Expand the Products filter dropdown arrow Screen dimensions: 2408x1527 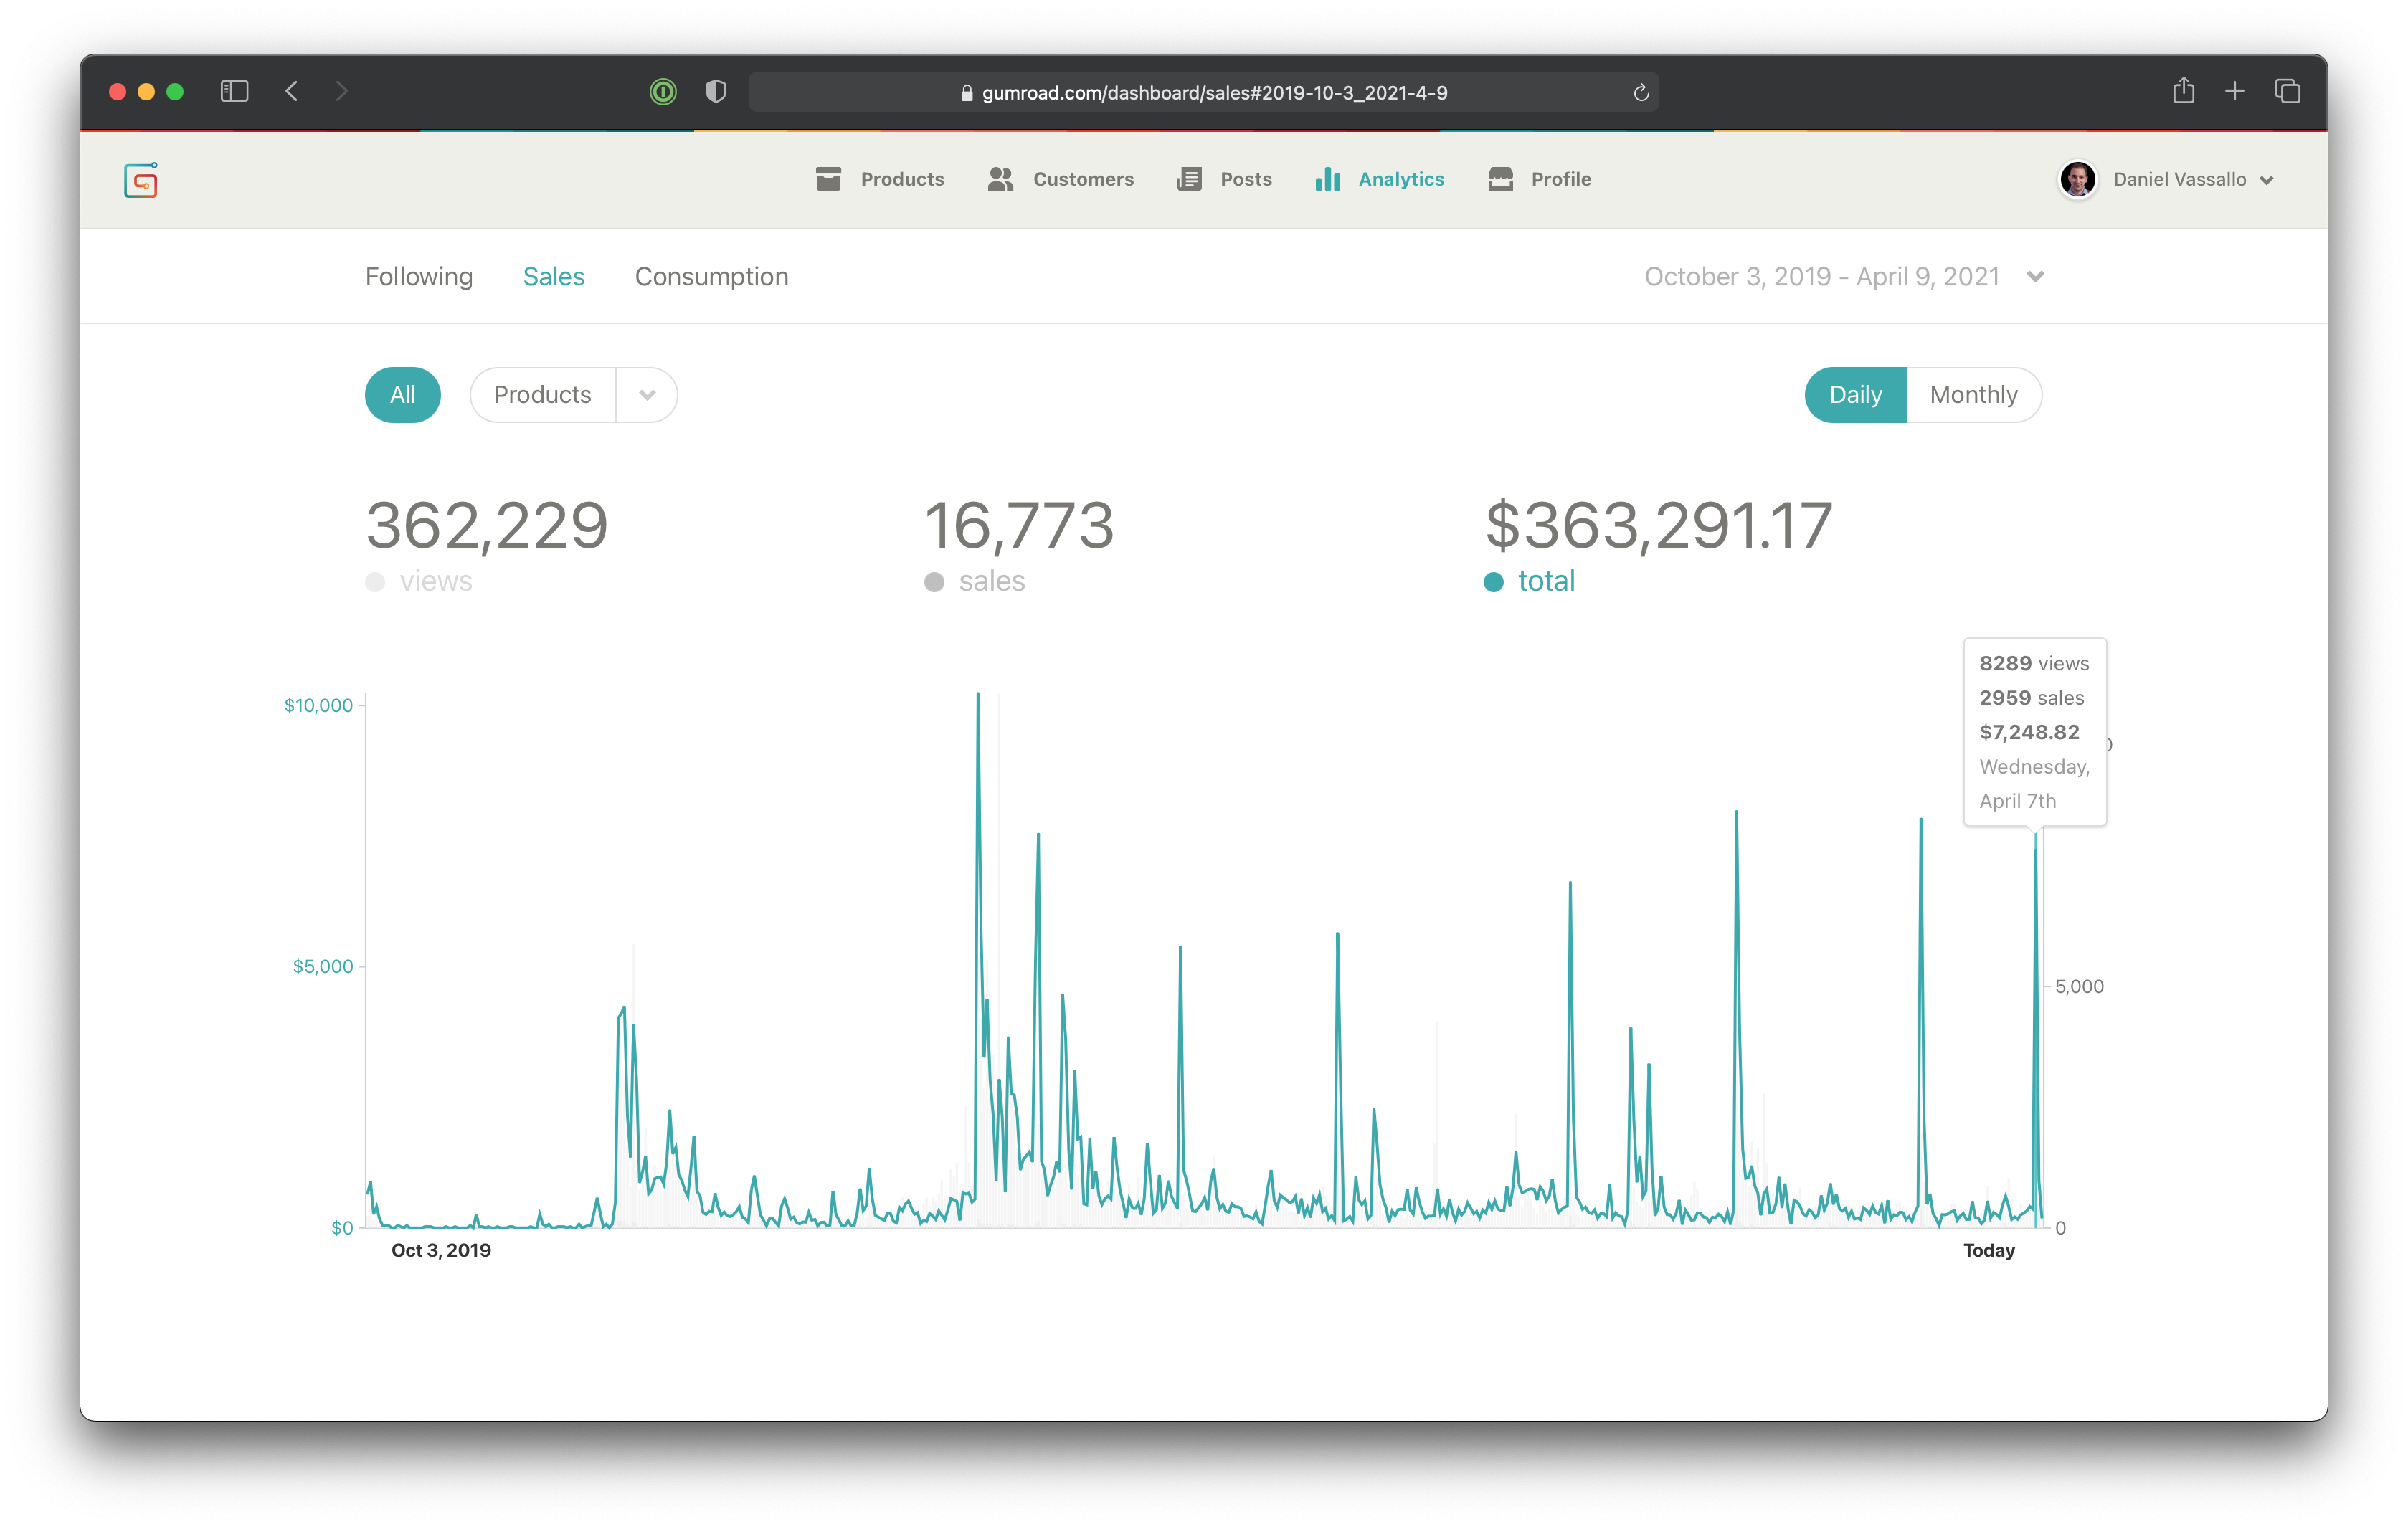(x=647, y=395)
